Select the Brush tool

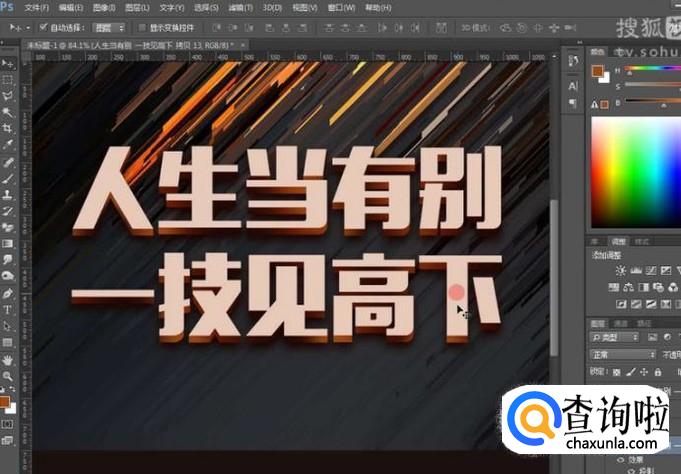(x=7, y=179)
